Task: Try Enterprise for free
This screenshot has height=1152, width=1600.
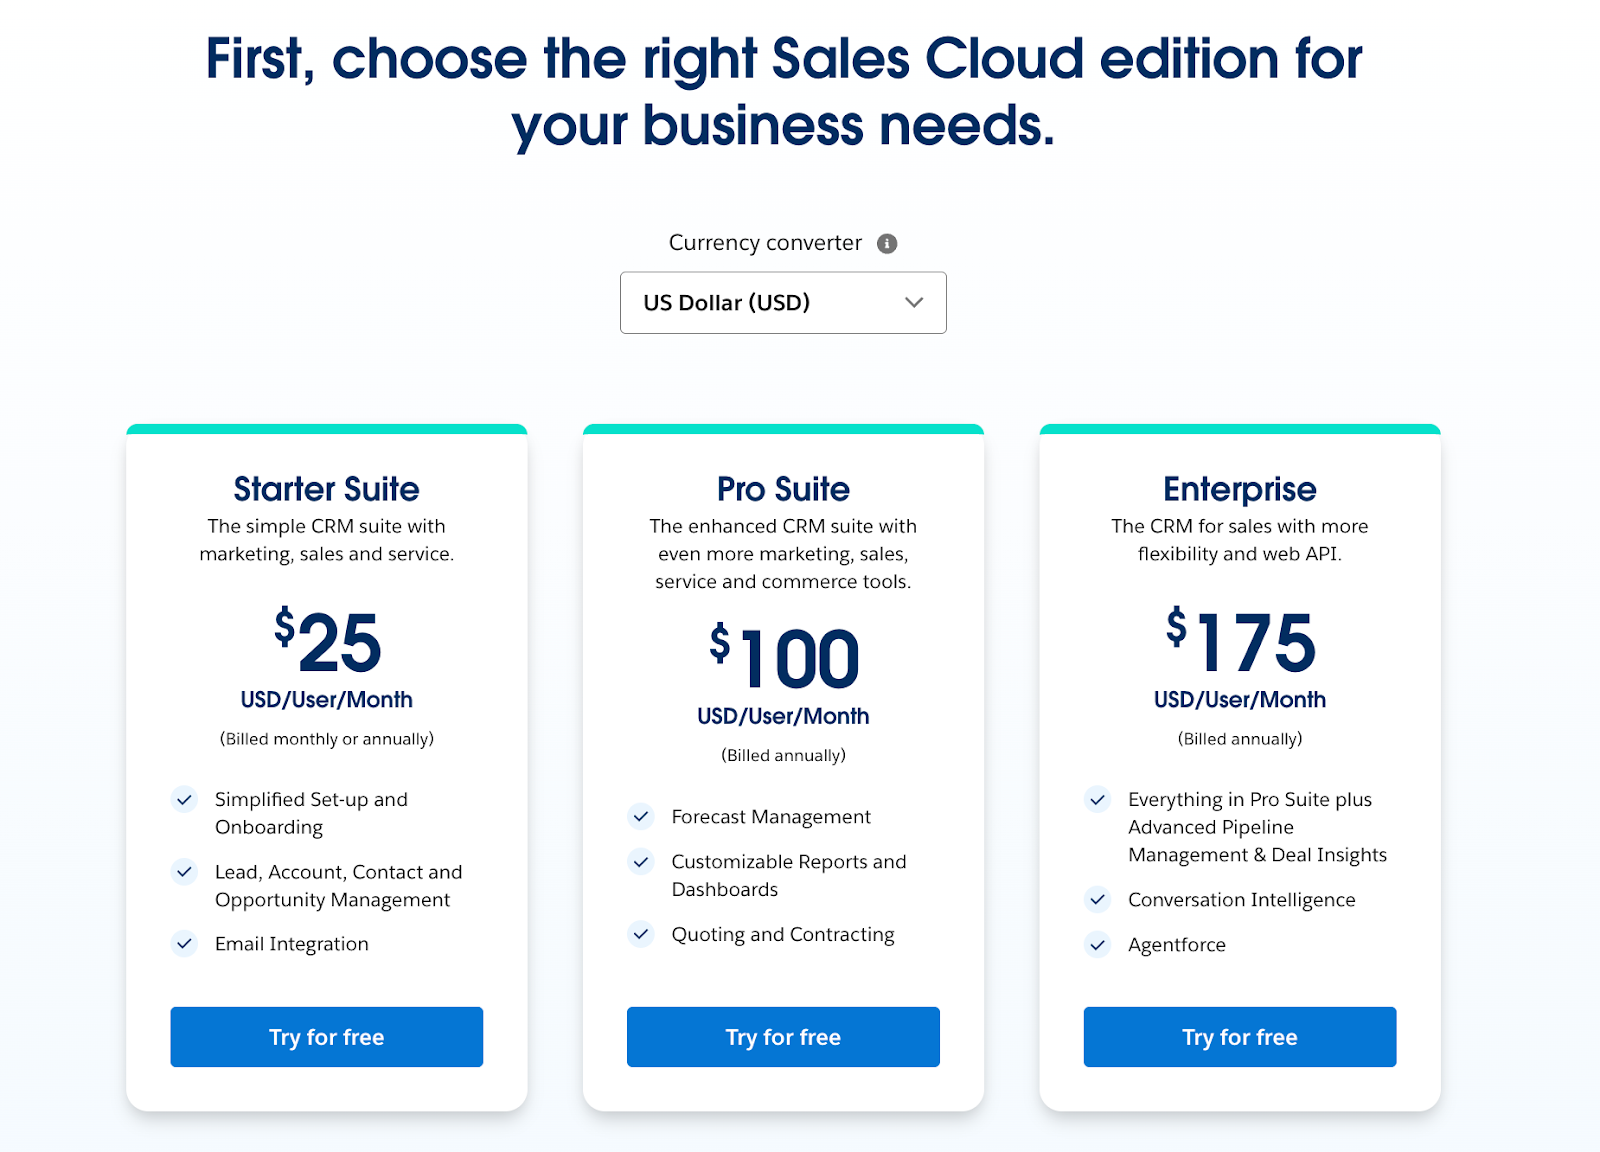Action: tap(1239, 1037)
